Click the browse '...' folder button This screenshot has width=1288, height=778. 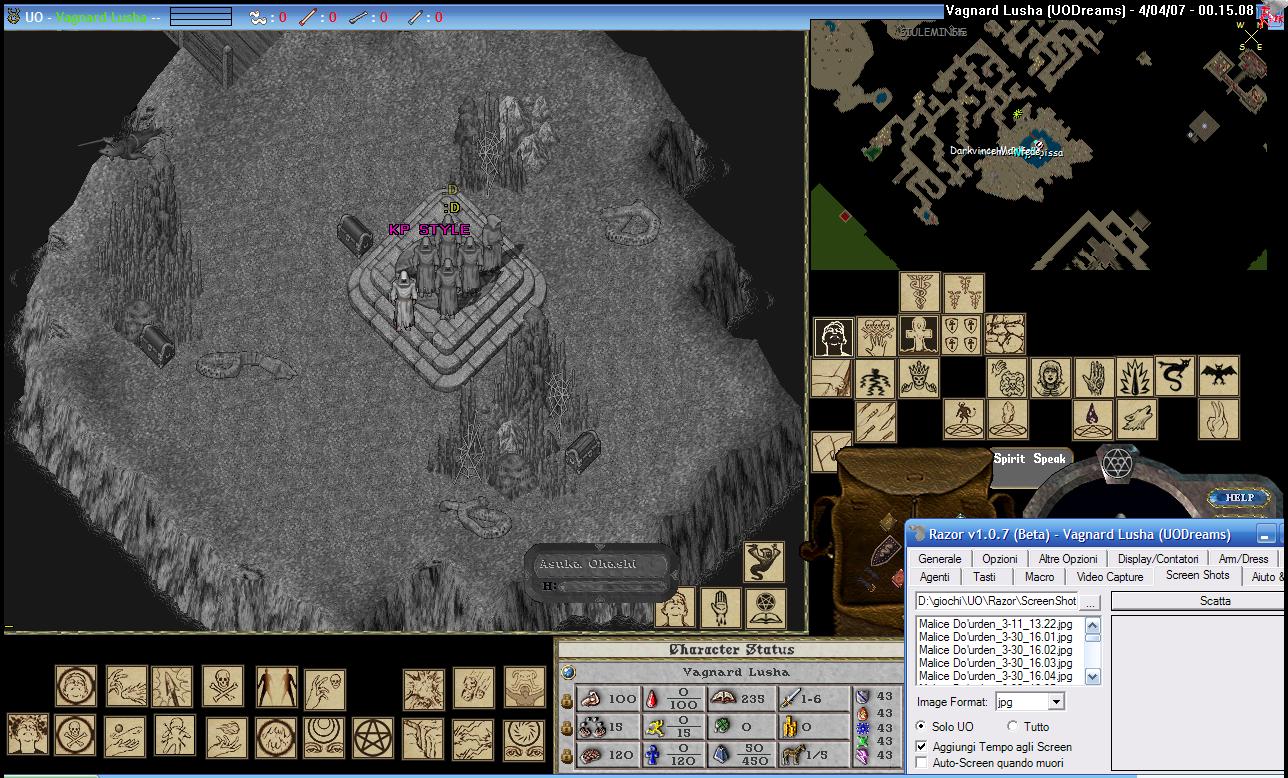point(1090,601)
